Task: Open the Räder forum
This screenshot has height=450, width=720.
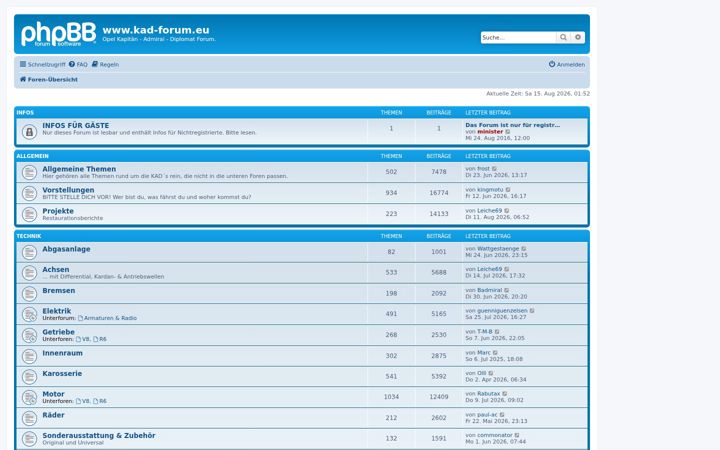Action: click(53, 415)
